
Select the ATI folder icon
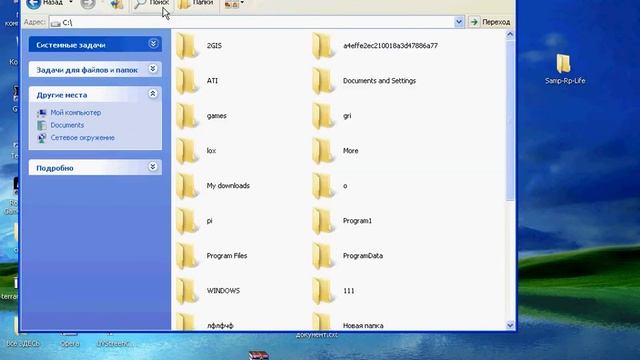pos(188,81)
